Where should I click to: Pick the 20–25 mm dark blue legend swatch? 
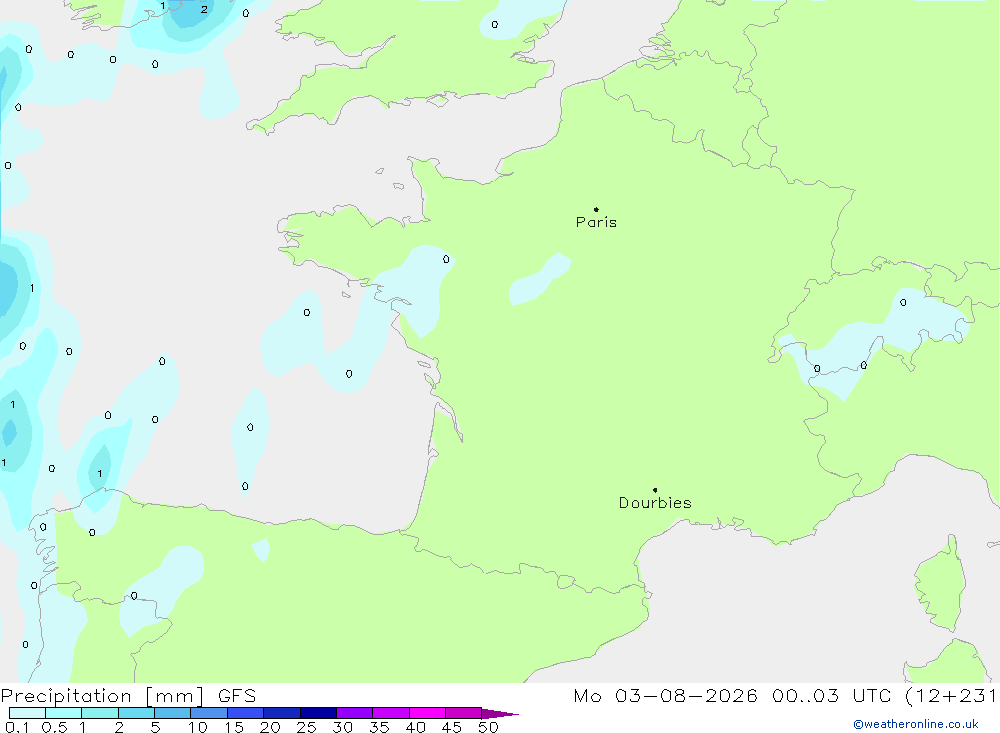282,713
